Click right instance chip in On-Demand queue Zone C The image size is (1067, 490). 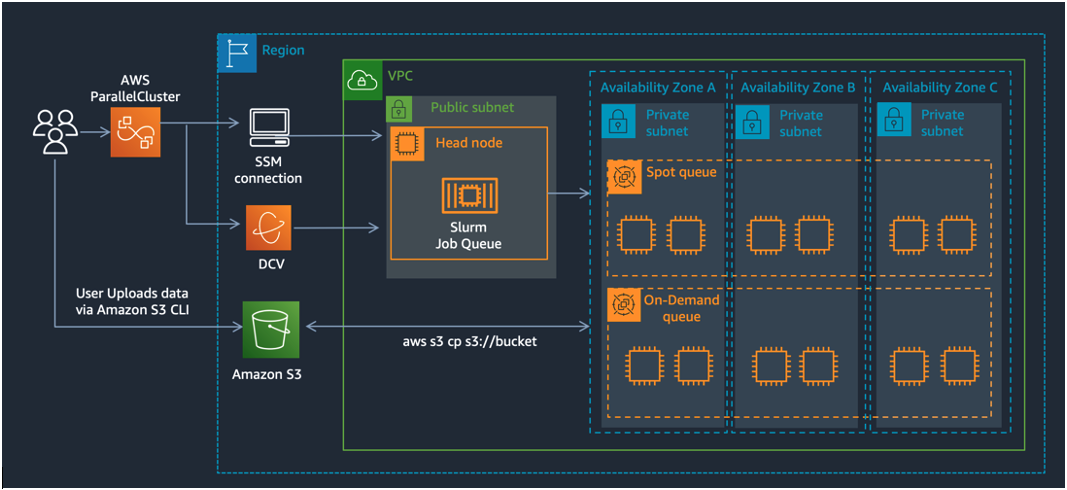958,364
